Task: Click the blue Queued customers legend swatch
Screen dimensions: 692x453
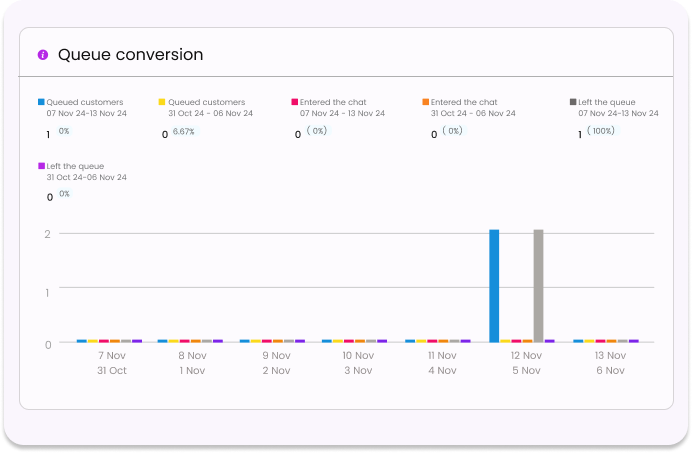Action: [41, 102]
